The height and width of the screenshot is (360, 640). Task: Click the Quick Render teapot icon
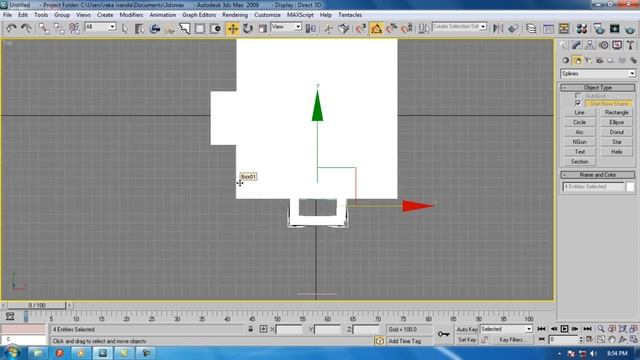click(630, 28)
